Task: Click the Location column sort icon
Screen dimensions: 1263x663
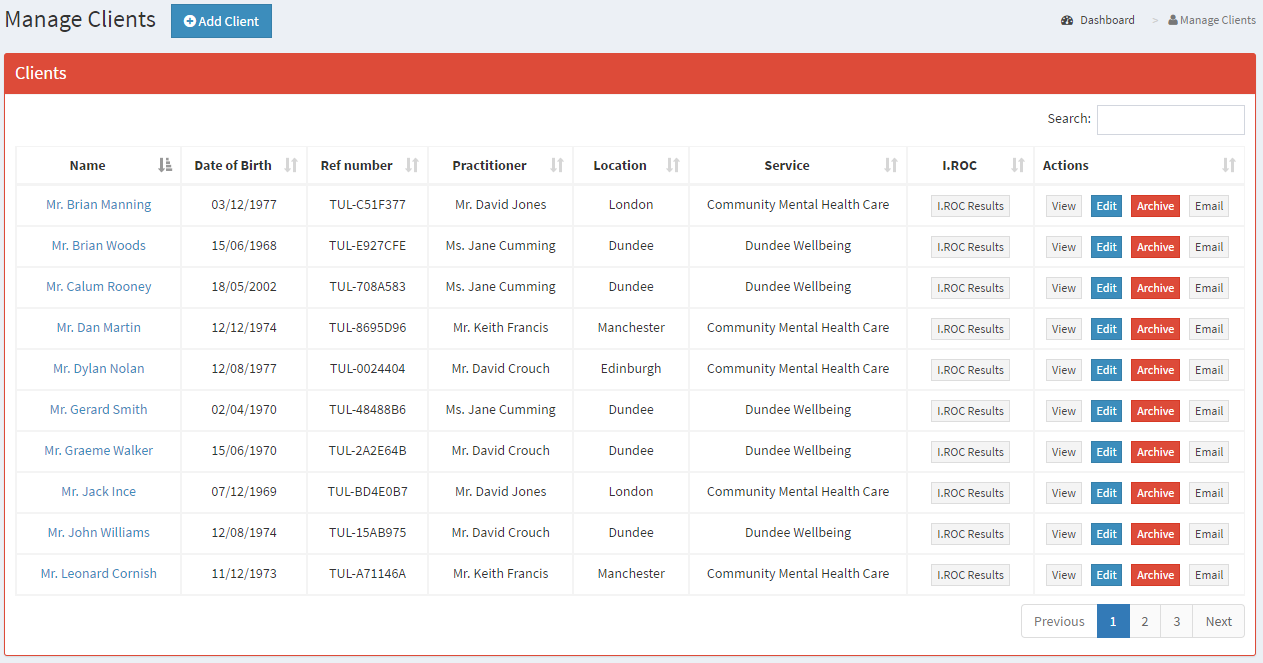Action: [x=673, y=165]
